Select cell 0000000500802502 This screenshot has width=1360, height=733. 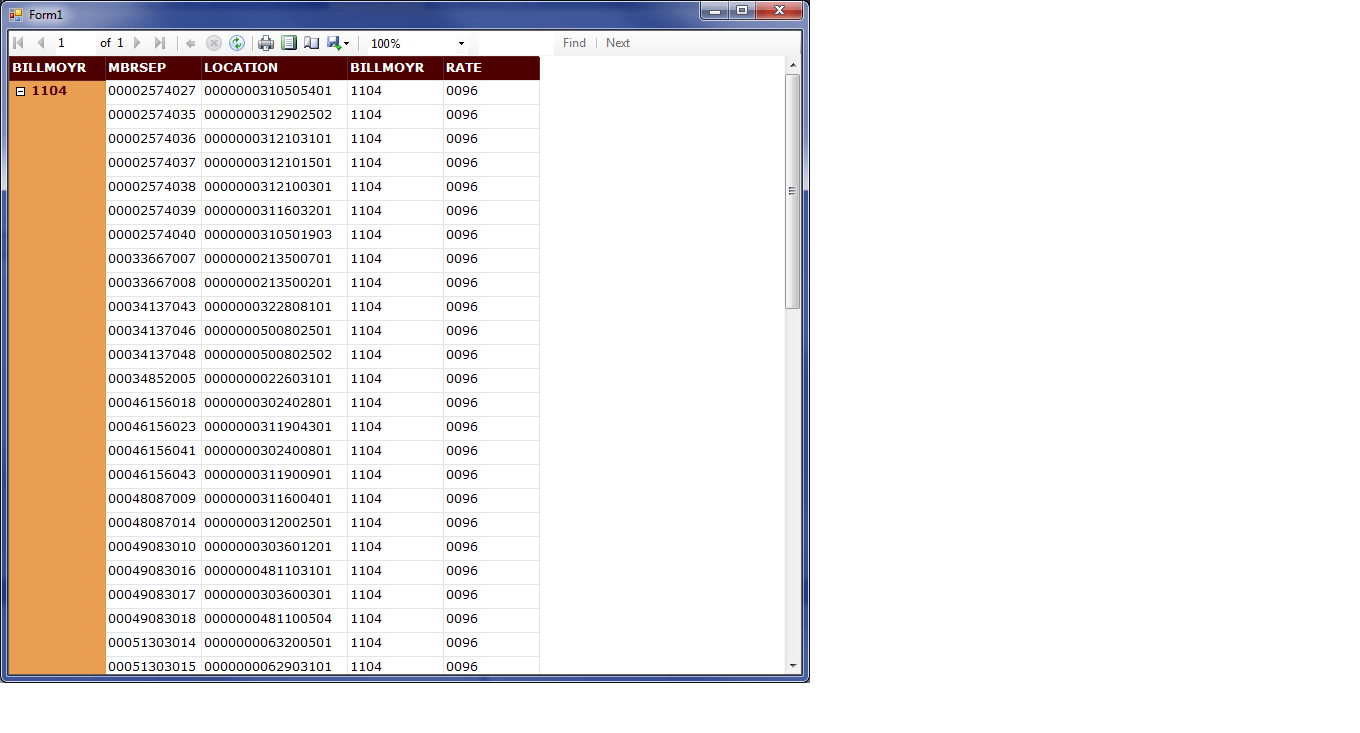[x=274, y=355]
